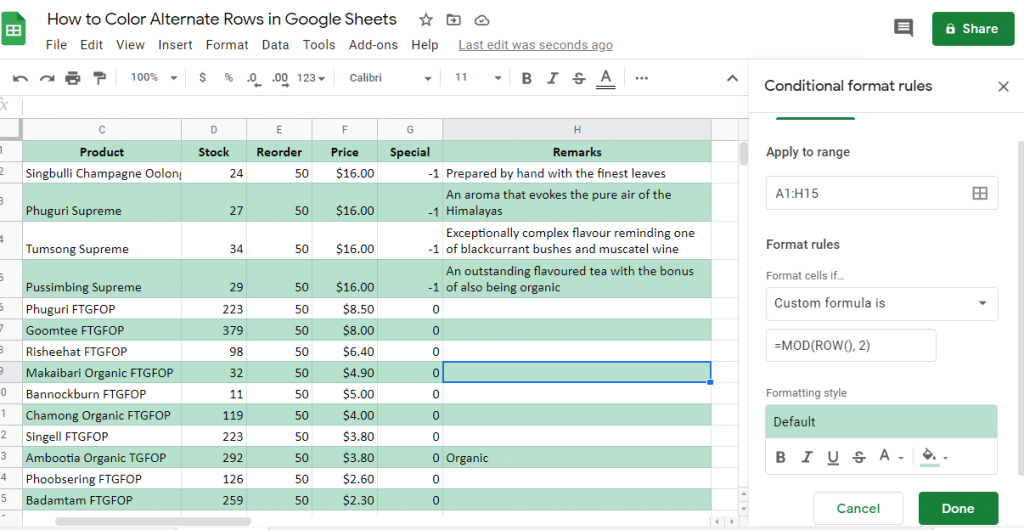Open text color in main toolbar
The height and width of the screenshot is (530, 1024).
point(606,78)
